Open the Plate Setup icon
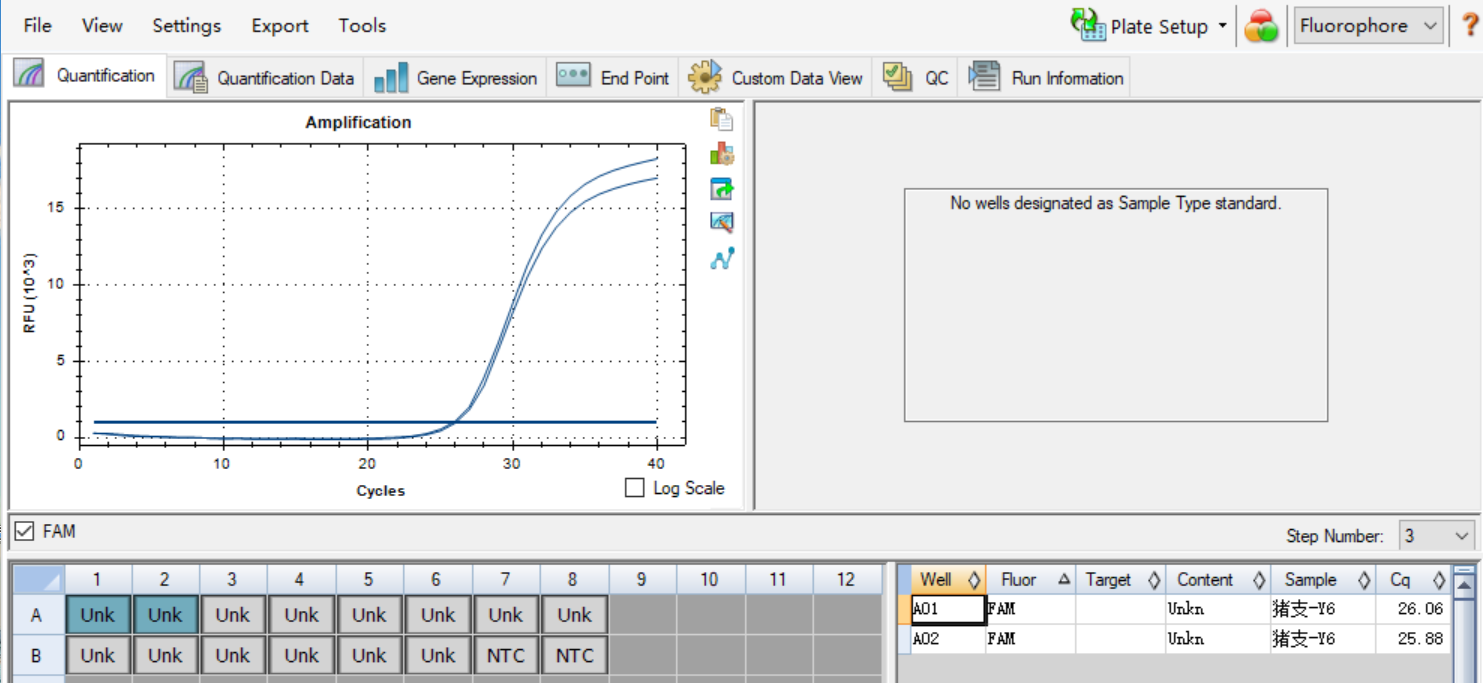Viewport: 1483px width, 683px height. 1088,25
